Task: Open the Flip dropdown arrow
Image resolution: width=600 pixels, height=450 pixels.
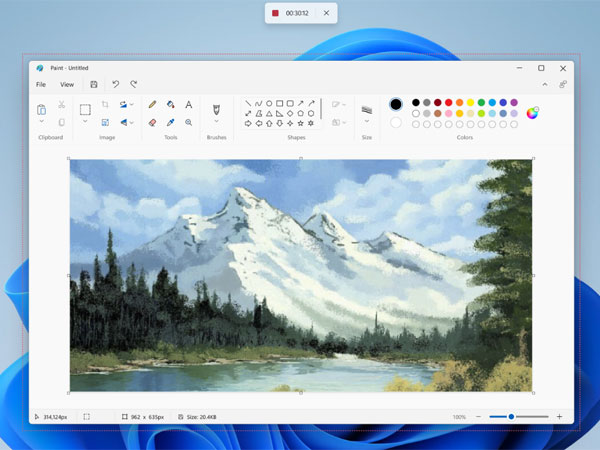Action: pyautogui.click(x=132, y=122)
